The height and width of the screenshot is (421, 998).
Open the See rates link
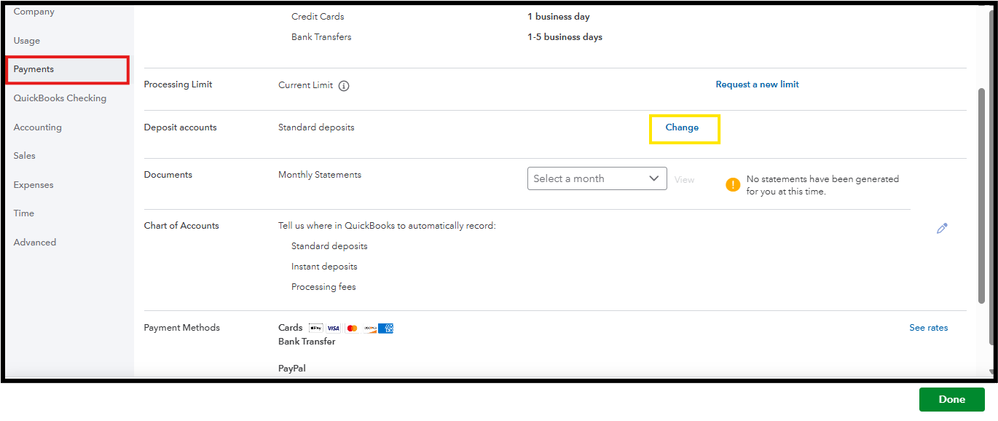tap(928, 328)
